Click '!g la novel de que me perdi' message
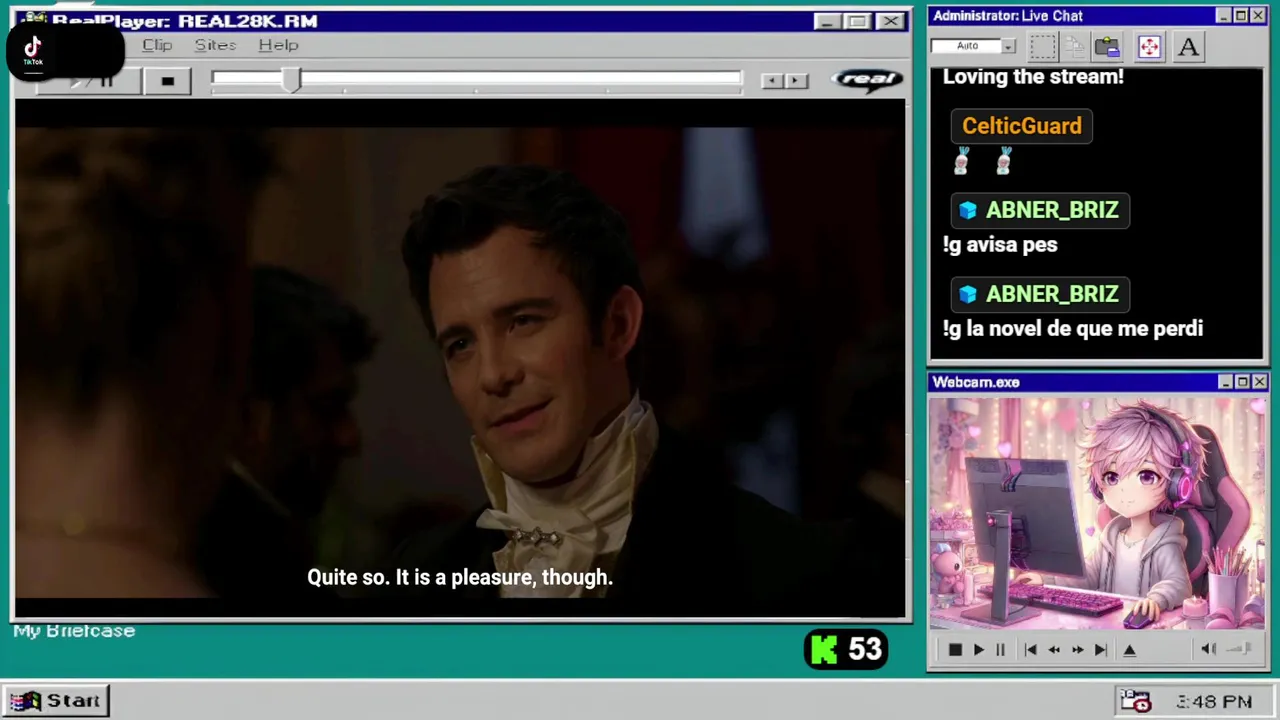 click(1072, 329)
